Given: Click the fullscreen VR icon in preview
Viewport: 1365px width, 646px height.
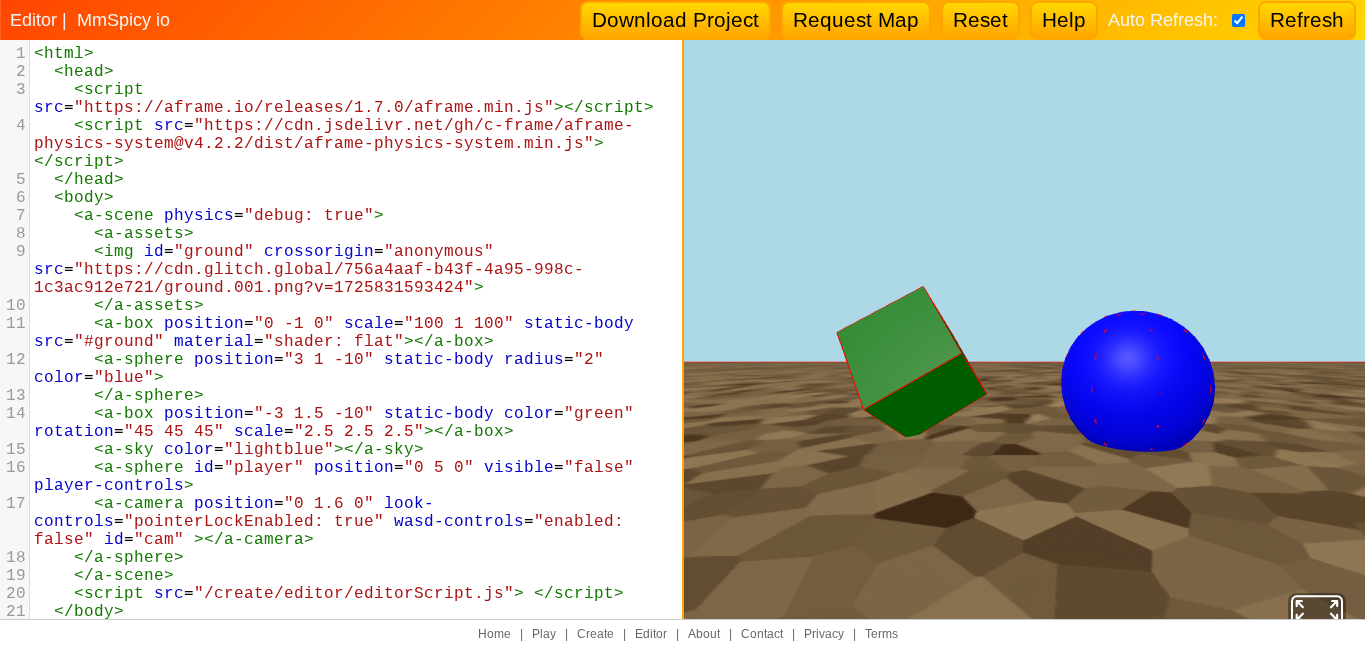Looking at the screenshot, I should 1316,607.
